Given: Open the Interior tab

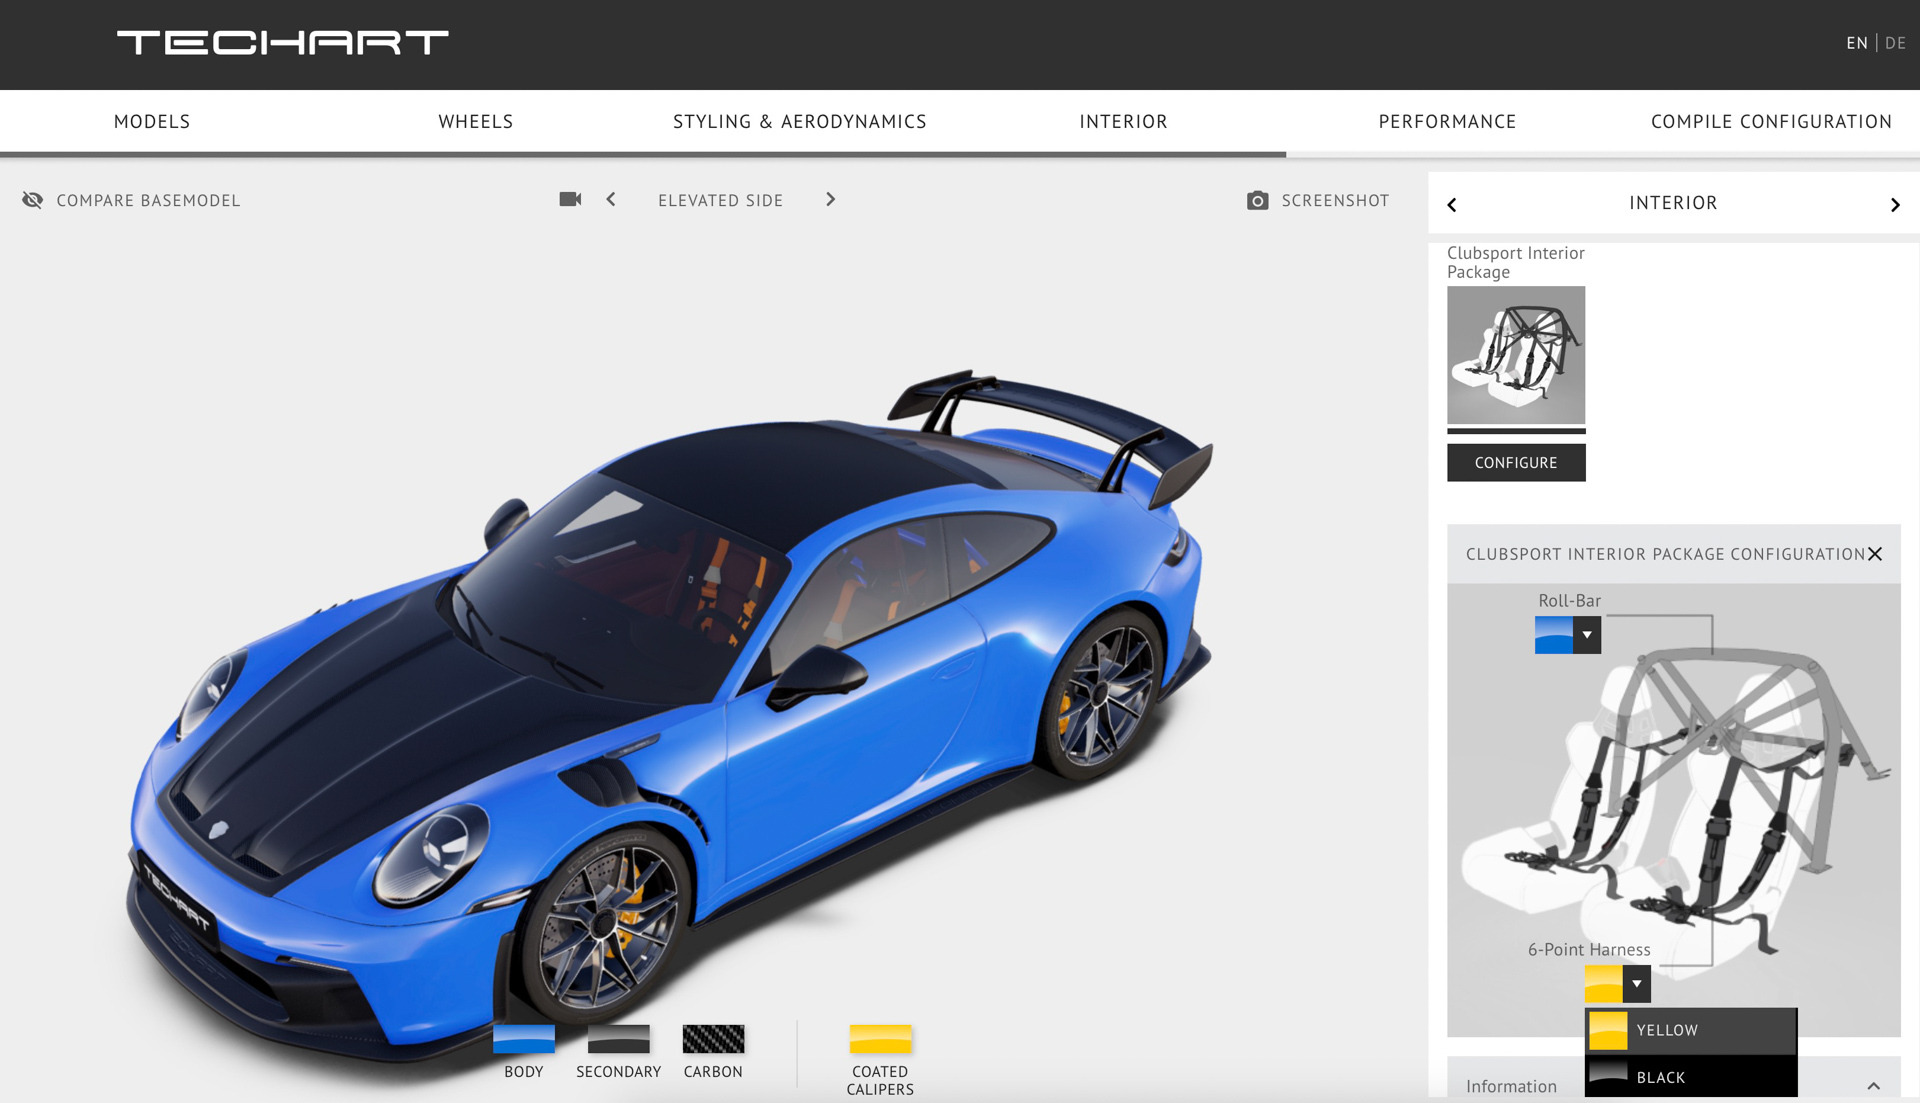Looking at the screenshot, I should tap(1124, 121).
